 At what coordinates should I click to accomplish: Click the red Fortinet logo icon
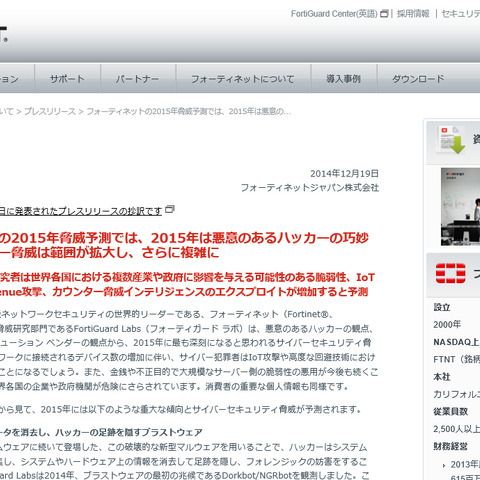[x=451, y=273]
